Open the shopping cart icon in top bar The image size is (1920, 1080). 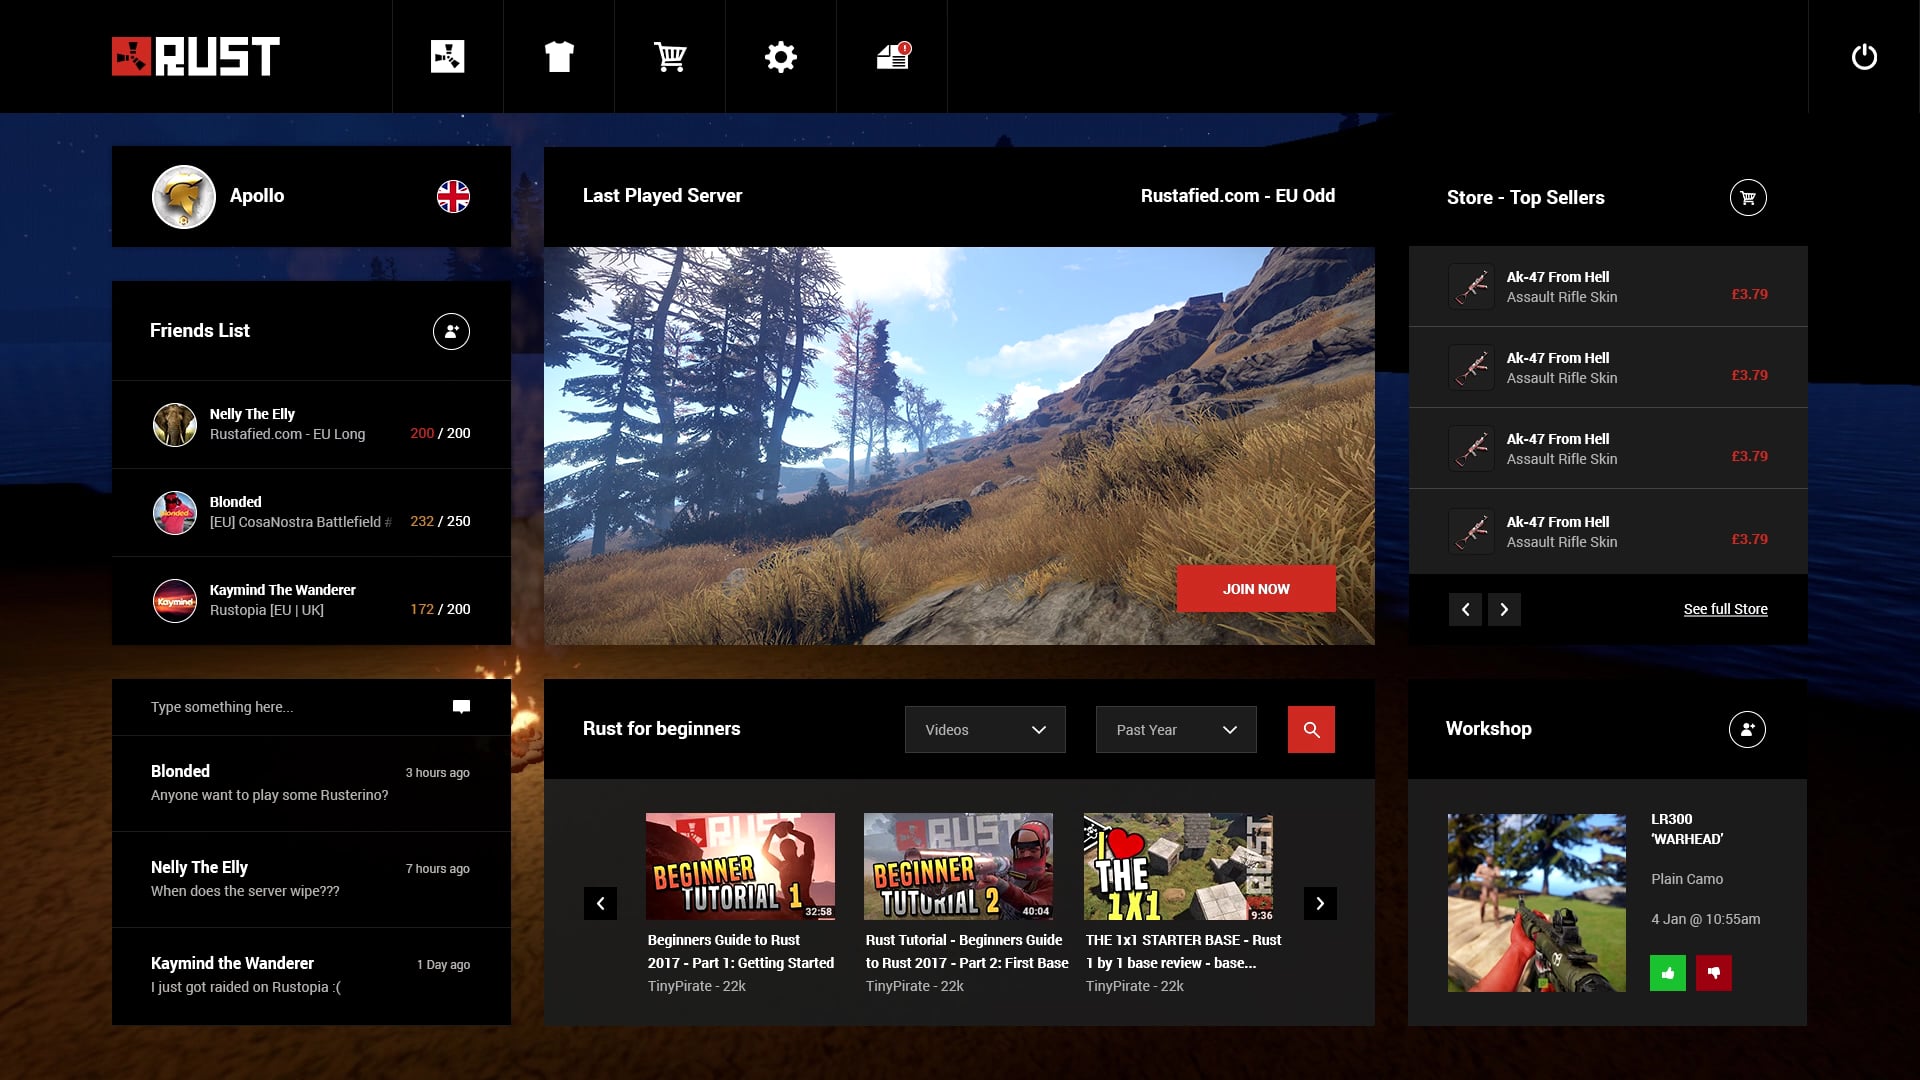[670, 57]
